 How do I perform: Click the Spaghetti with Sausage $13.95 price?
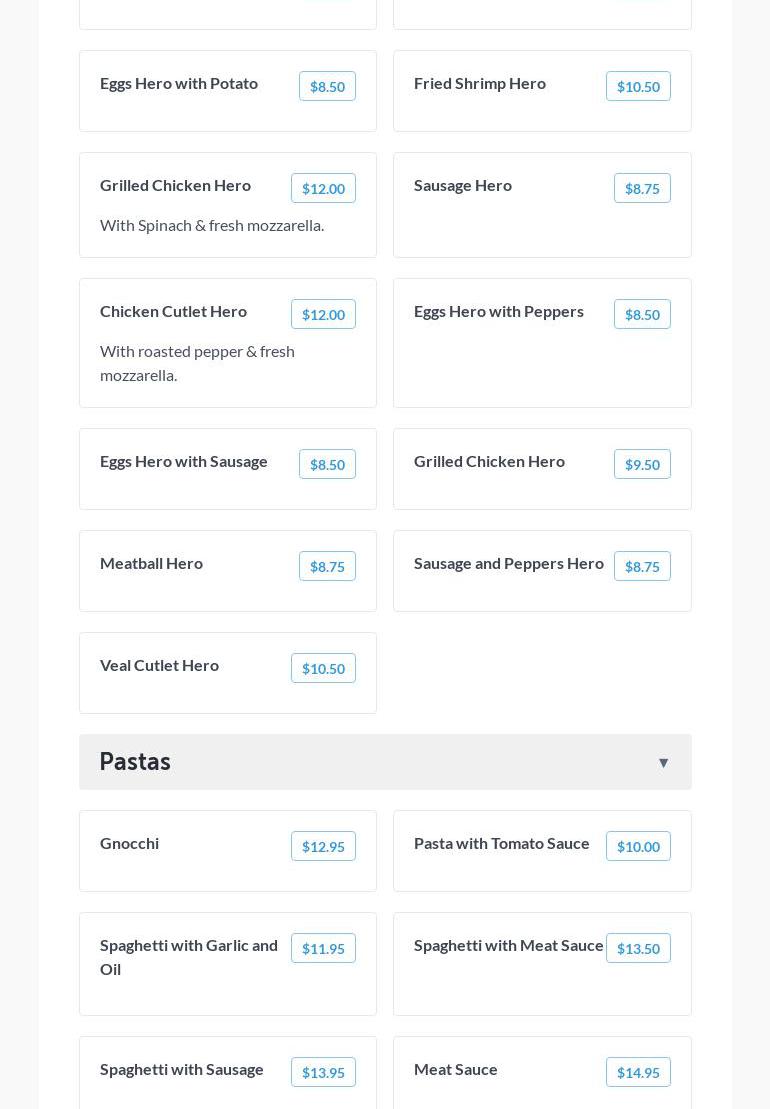tap(323, 1073)
